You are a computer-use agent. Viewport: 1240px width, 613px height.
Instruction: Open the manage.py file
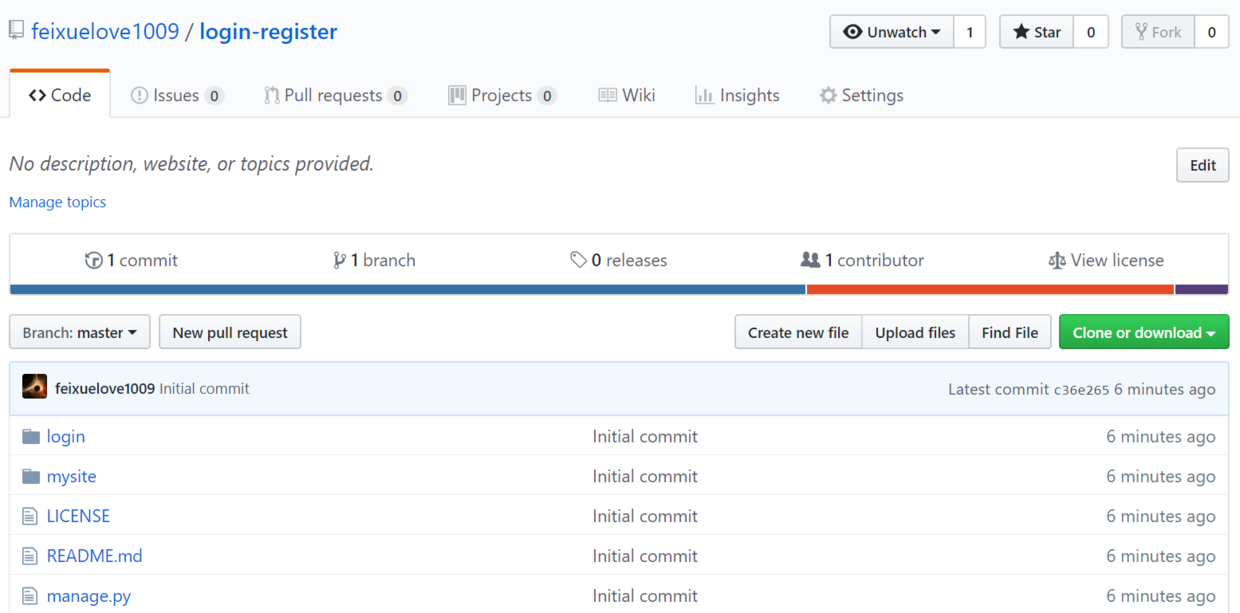[x=89, y=596]
